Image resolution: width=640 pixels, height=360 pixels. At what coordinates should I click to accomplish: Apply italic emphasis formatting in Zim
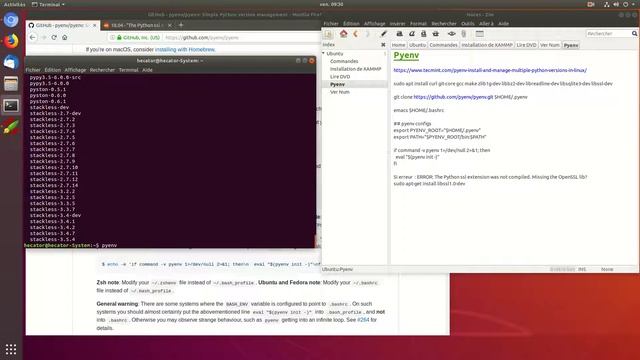point(412,34)
